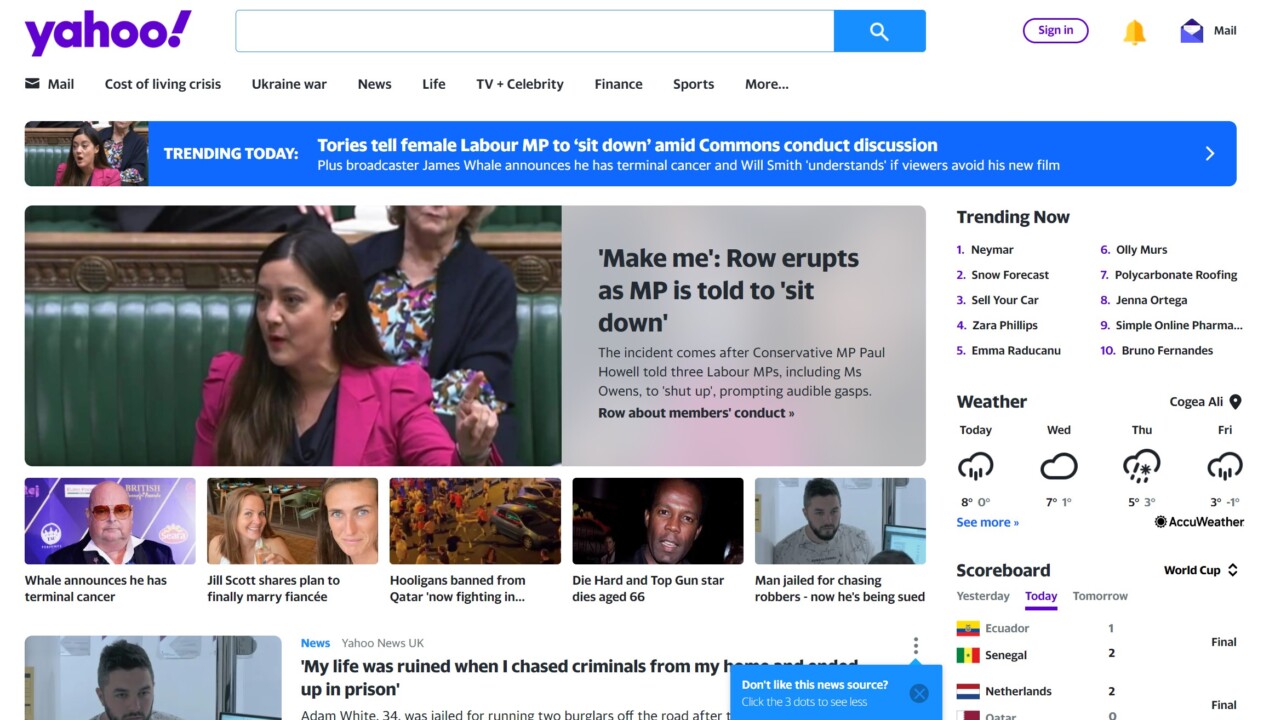Open Die Hard star story thumbnail

[657, 521]
